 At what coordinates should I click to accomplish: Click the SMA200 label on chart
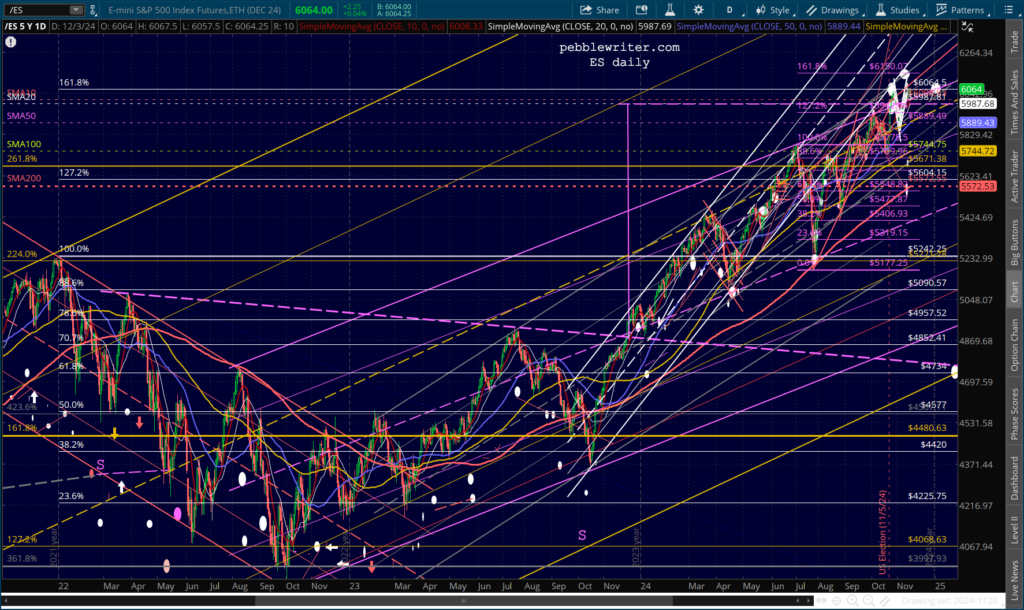pos(24,178)
